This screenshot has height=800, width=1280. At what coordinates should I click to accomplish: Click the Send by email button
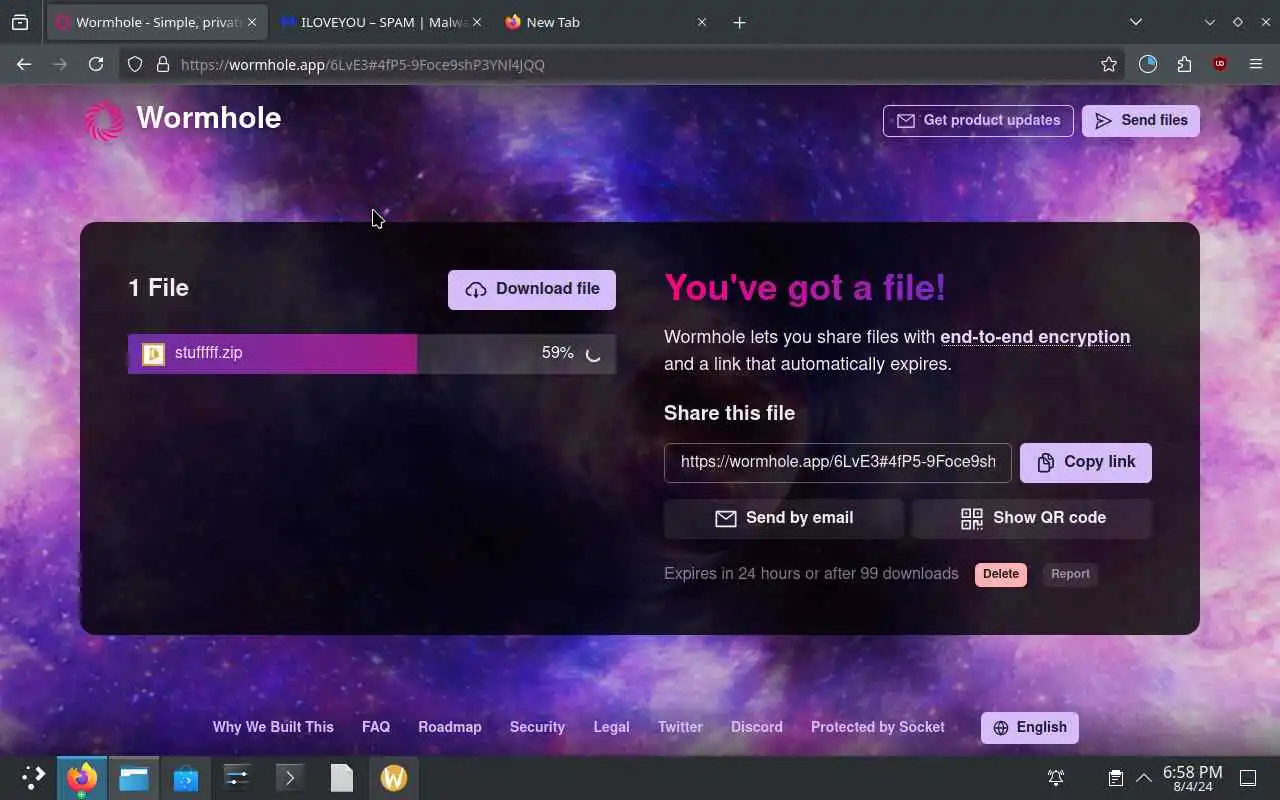coord(784,518)
